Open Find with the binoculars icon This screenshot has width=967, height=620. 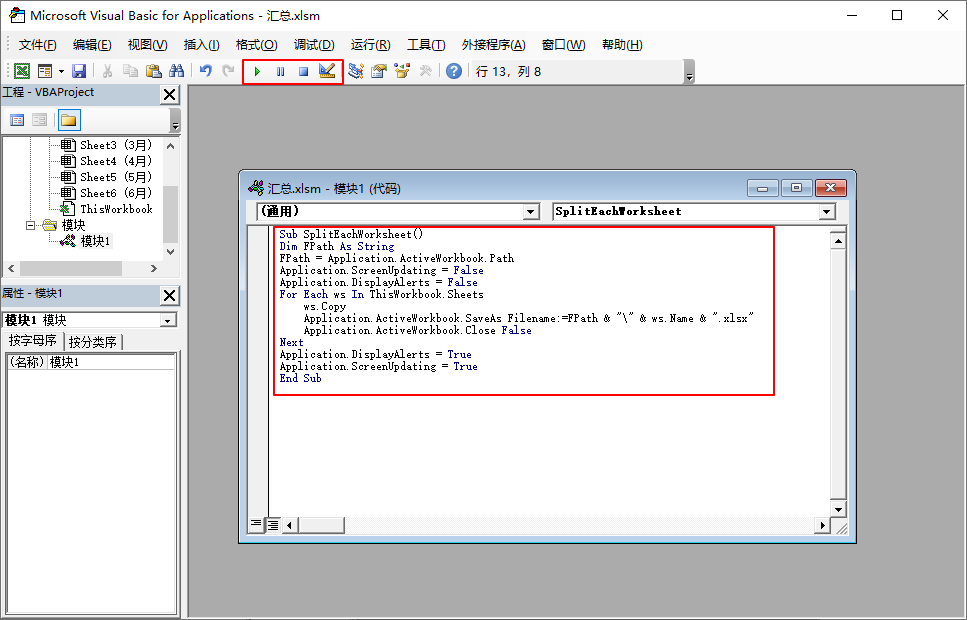[176, 71]
